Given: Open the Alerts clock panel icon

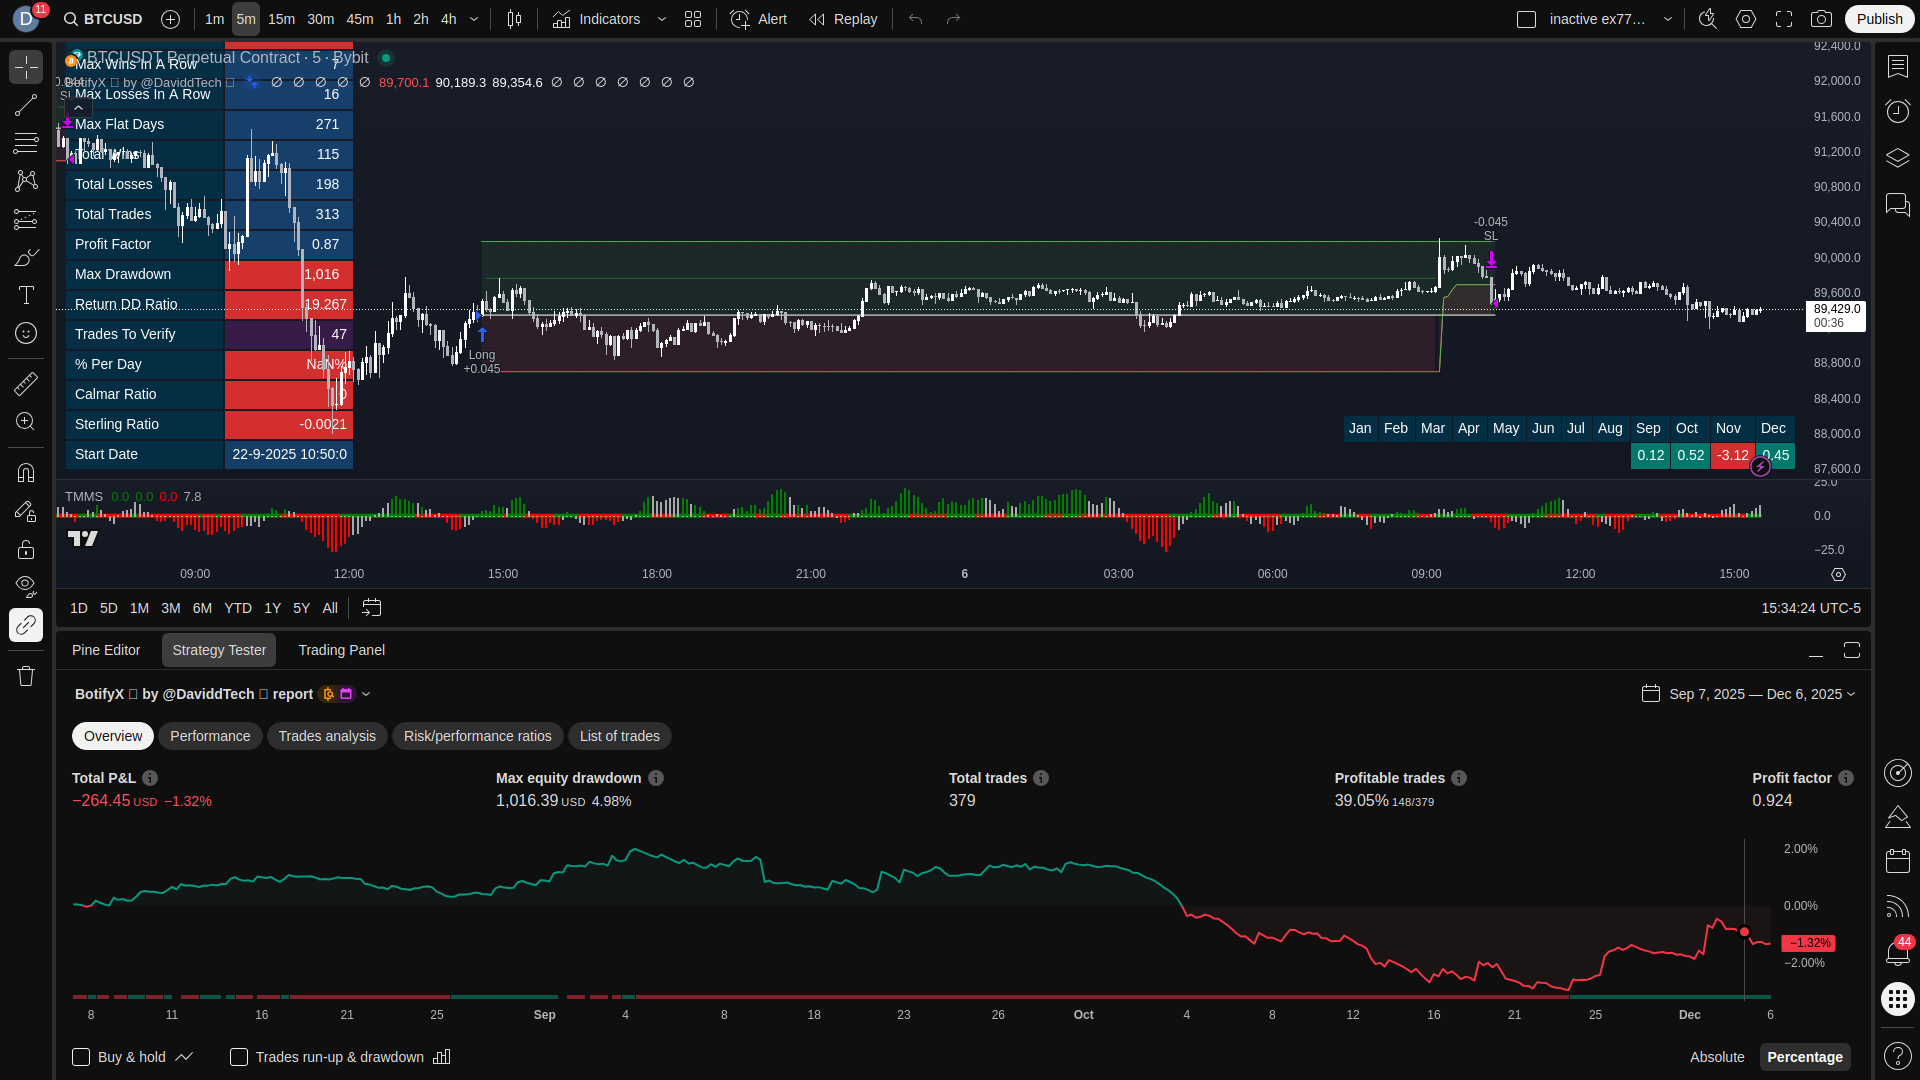Looking at the screenshot, I should 1897,111.
